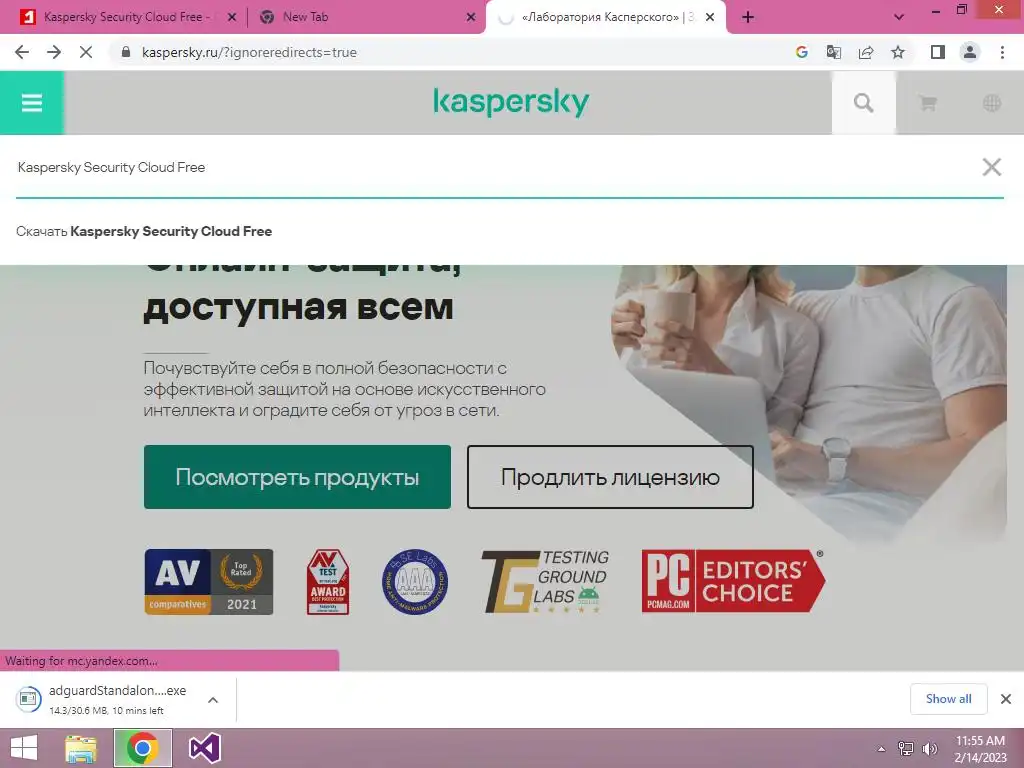Open volume tray icon
The width and height of the screenshot is (1024, 768).
click(x=929, y=749)
